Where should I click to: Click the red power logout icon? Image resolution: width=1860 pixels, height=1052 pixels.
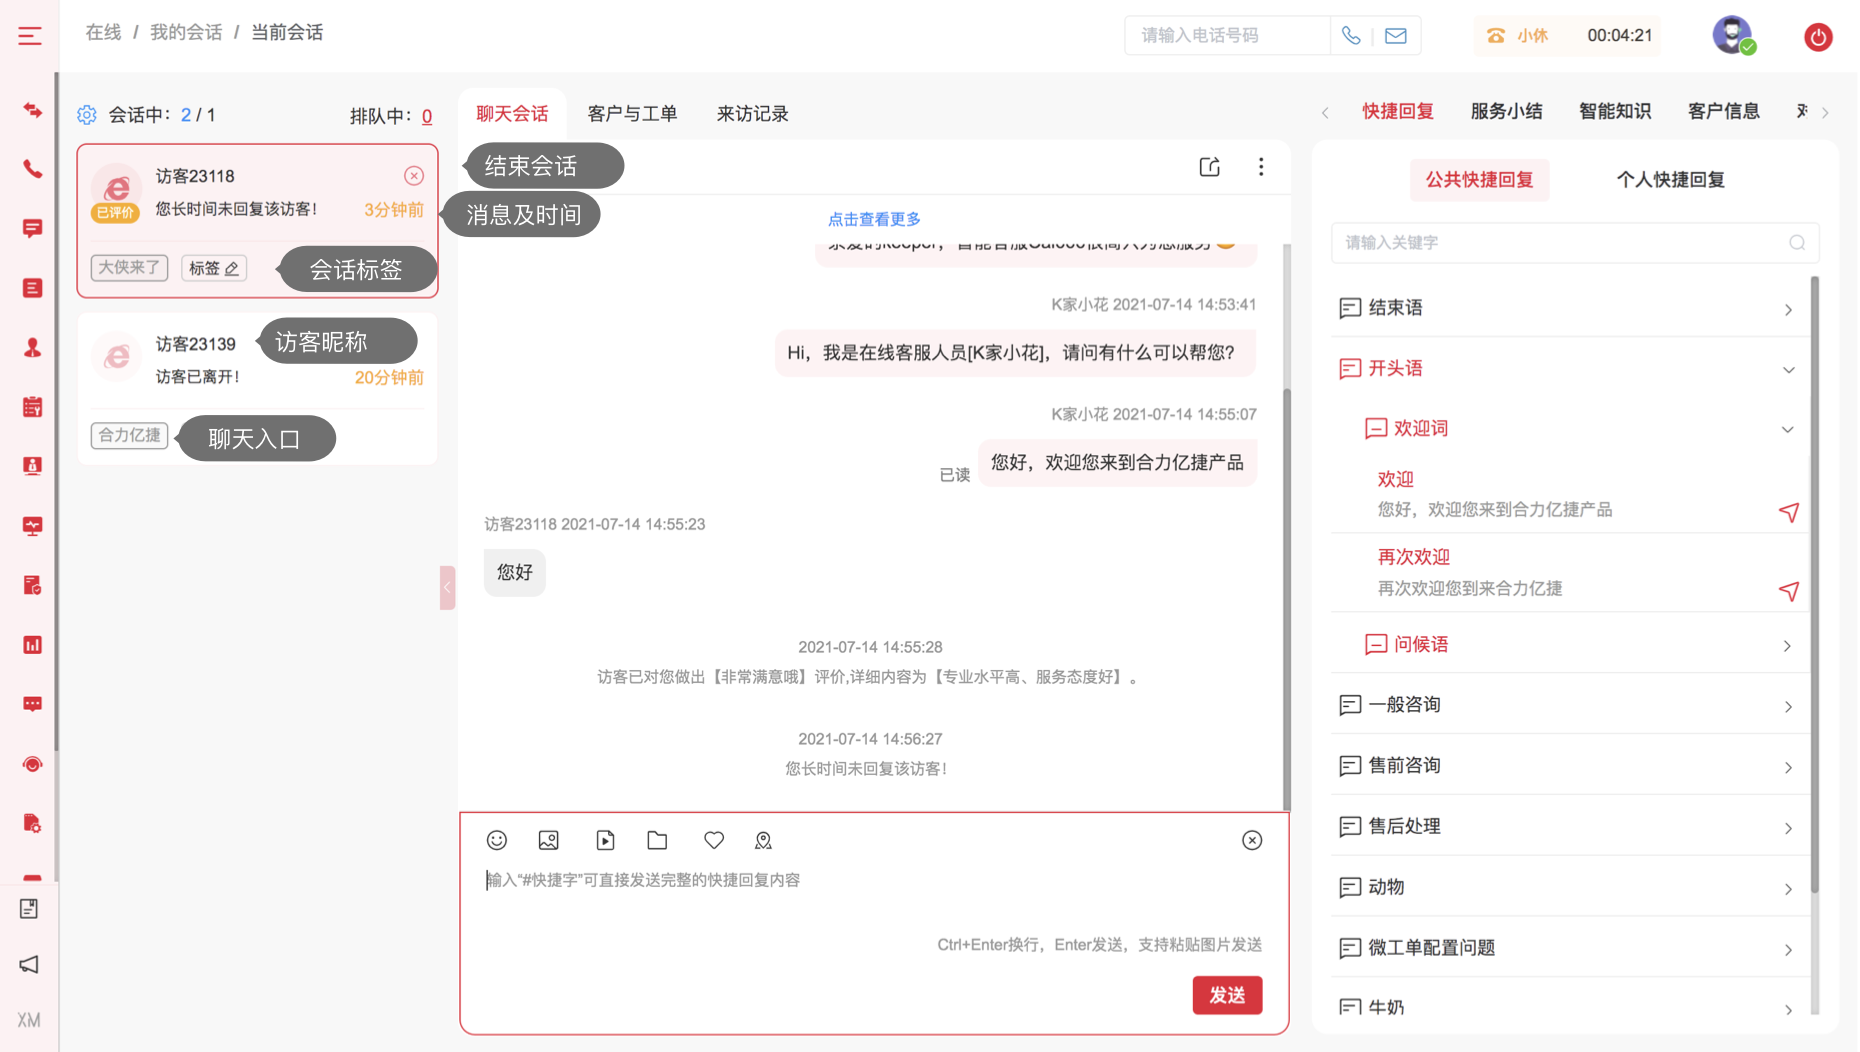[1817, 37]
